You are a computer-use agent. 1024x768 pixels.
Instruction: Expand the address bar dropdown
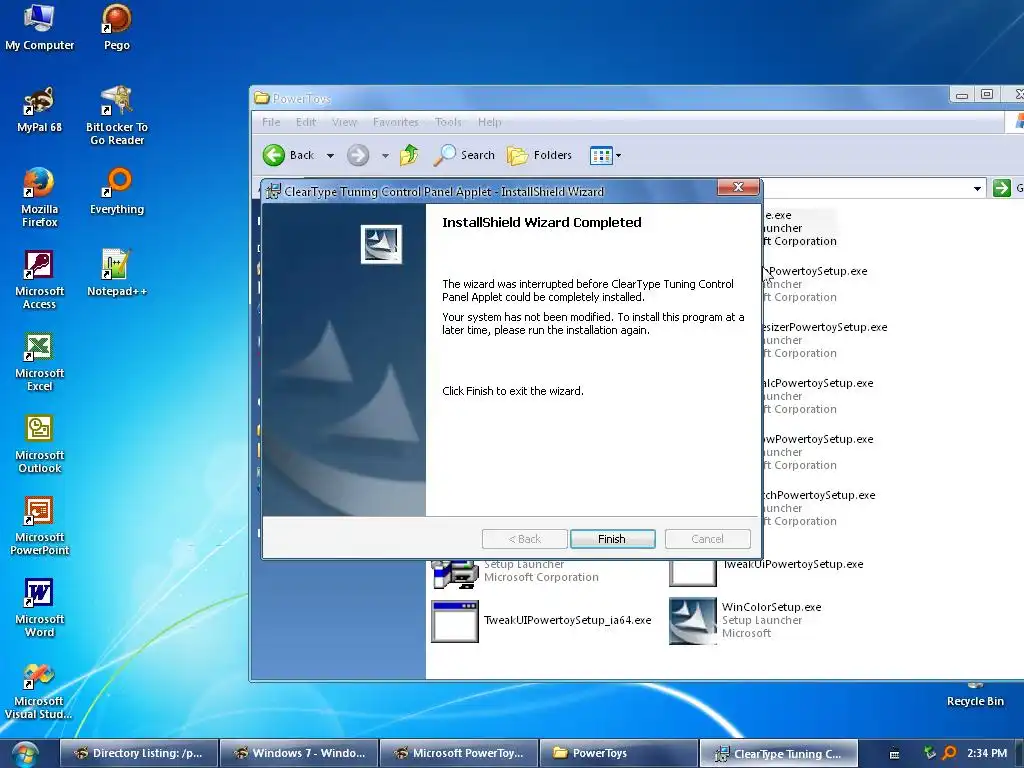977,189
